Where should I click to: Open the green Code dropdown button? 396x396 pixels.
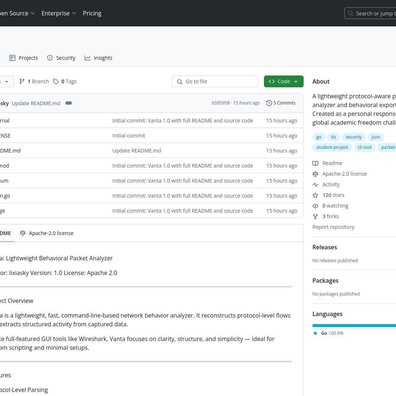click(284, 81)
